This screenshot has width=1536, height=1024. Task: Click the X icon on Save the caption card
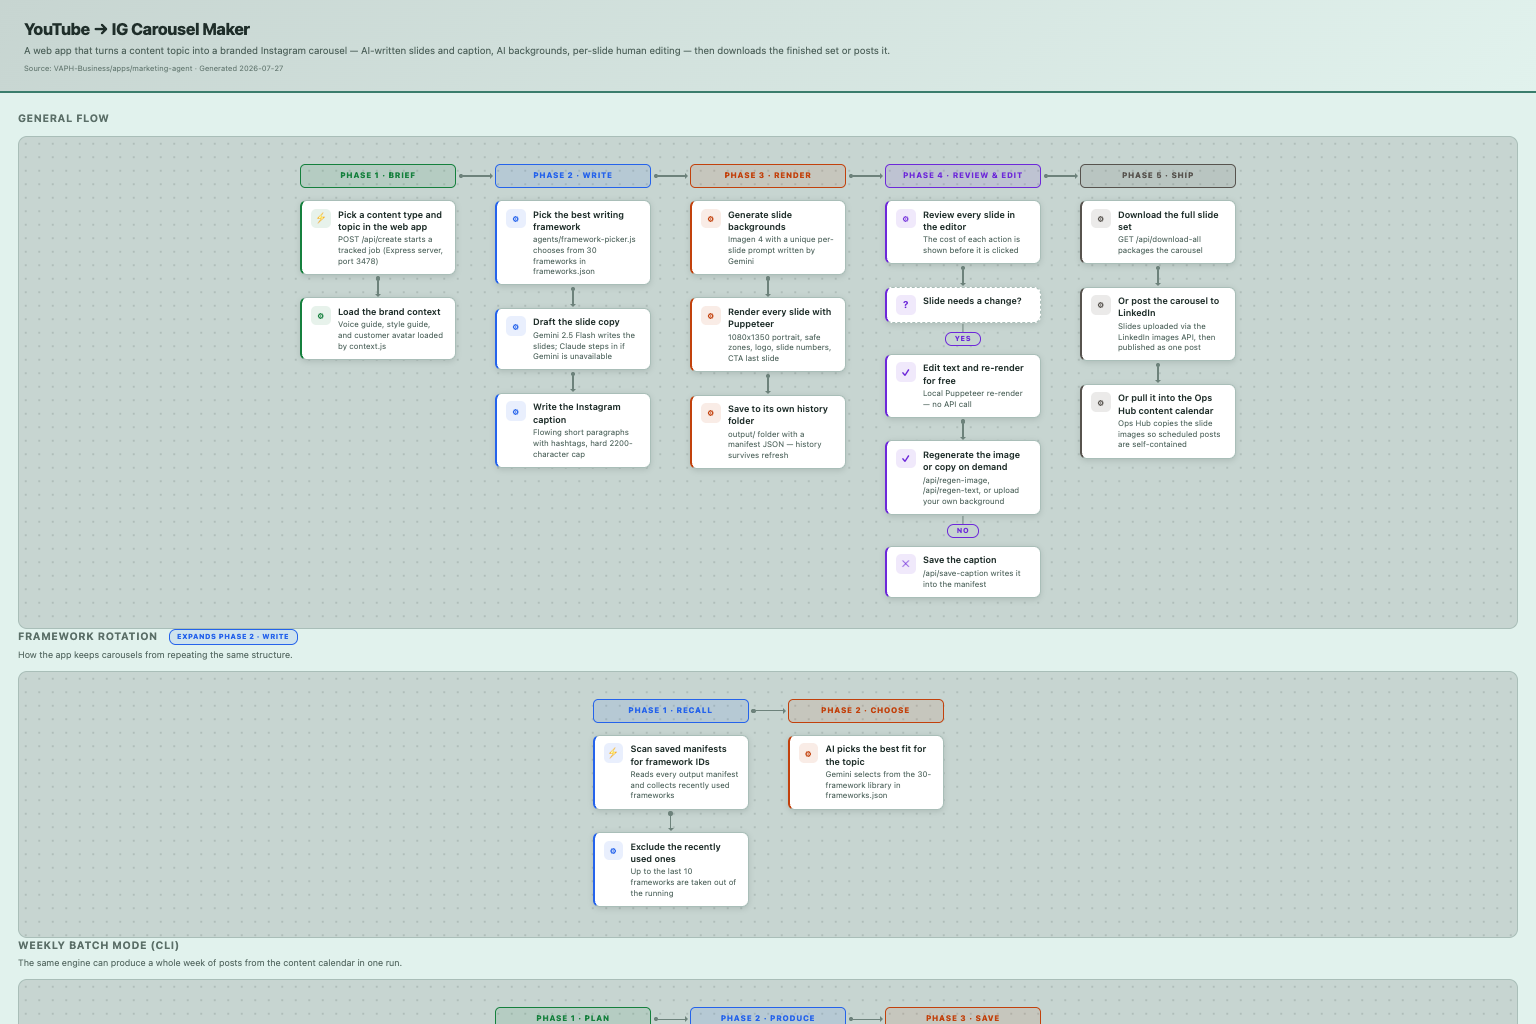point(906,564)
